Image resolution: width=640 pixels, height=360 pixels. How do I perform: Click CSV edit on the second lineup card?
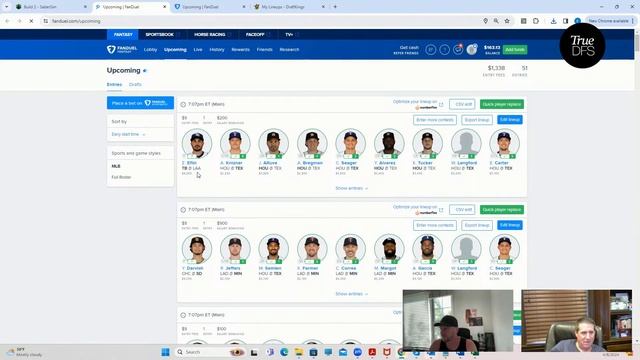[x=462, y=209]
